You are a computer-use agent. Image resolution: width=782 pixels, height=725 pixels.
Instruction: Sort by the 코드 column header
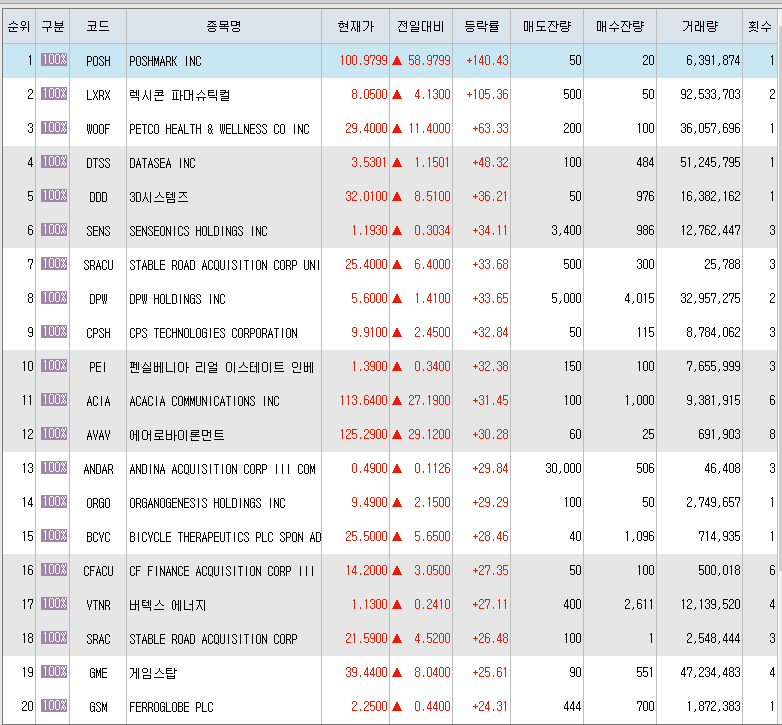coord(98,26)
